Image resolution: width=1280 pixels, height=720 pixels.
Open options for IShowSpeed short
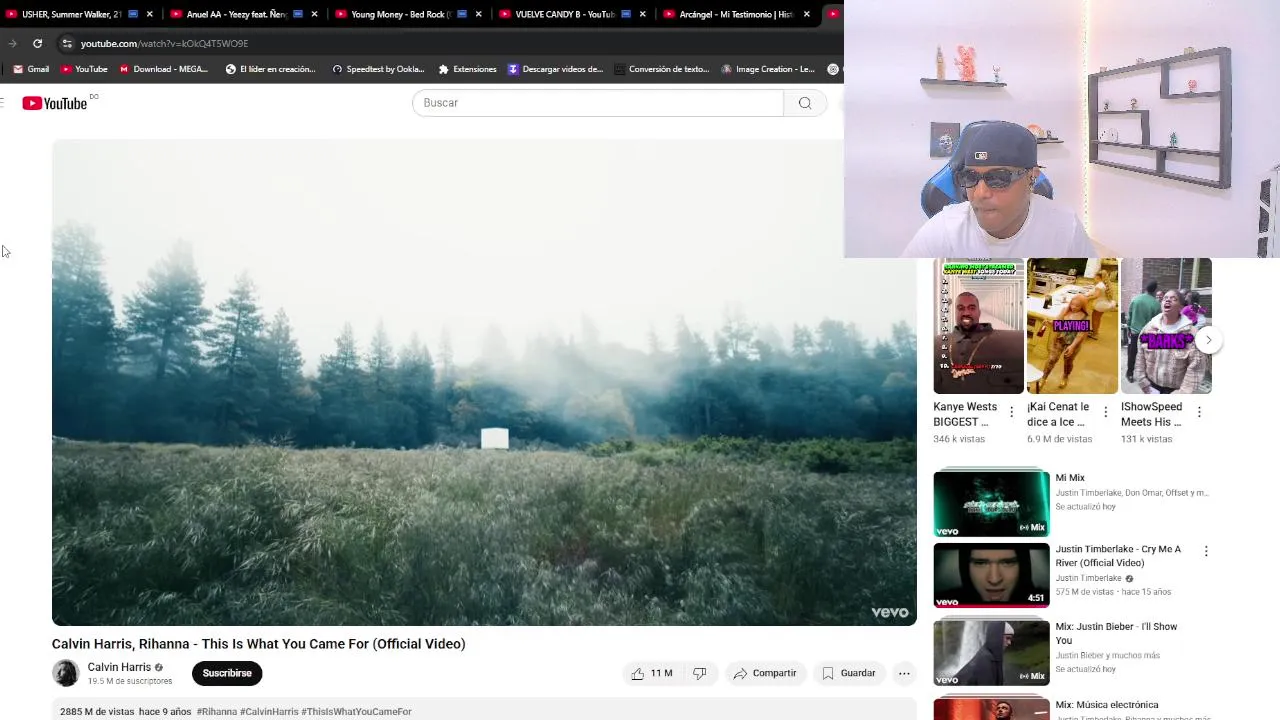(1199, 412)
